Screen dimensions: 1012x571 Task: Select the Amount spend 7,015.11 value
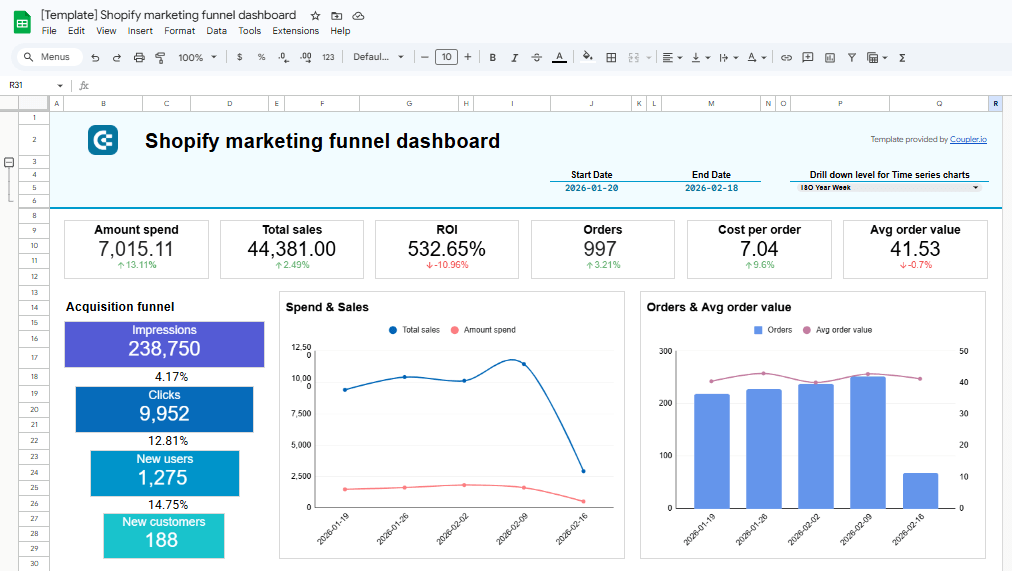(136, 249)
